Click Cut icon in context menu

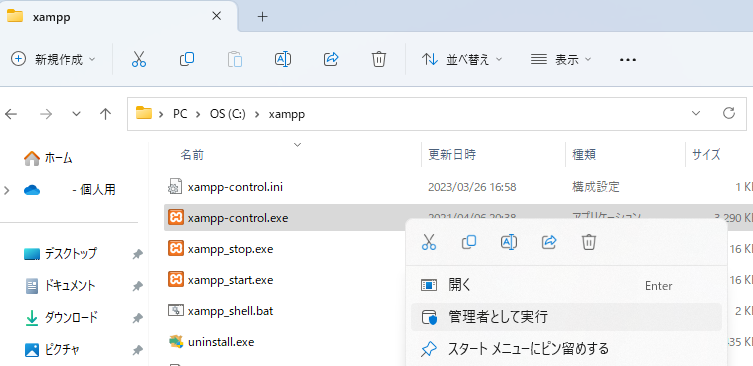[428, 242]
